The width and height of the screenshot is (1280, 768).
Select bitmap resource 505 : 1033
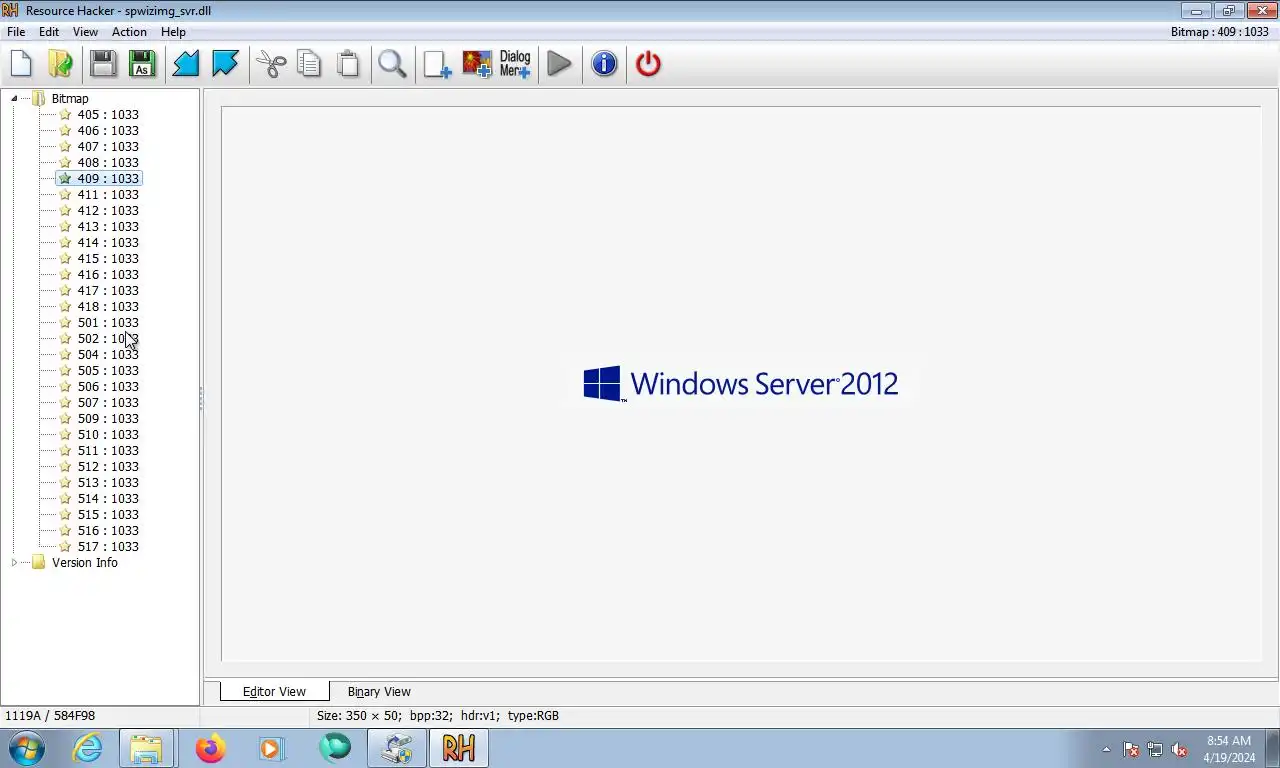click(108, 370)
